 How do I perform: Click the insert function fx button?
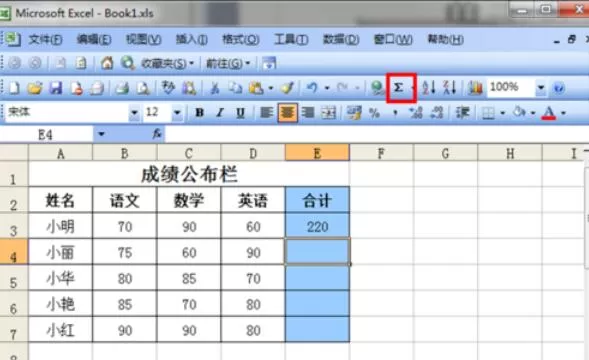click(157, 133)
